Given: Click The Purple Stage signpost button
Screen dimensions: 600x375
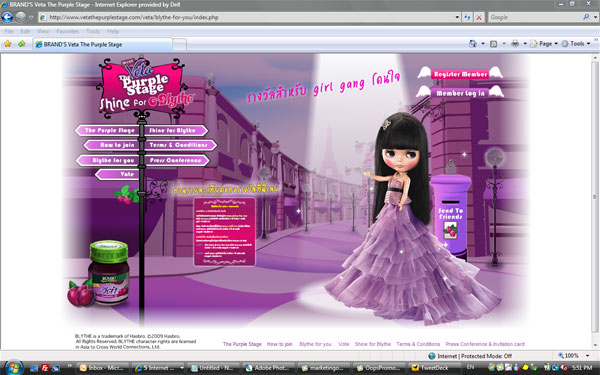Looking at the screenshot, I should tap(108, 130).
